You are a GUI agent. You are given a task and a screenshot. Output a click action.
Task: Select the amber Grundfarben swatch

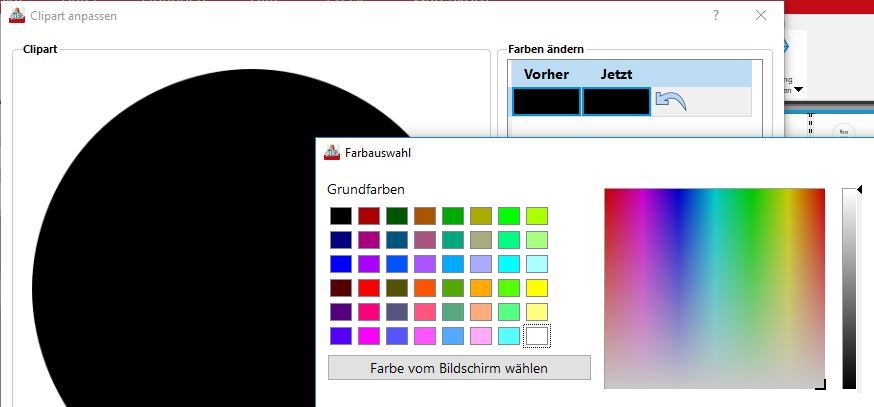[481, 288]
